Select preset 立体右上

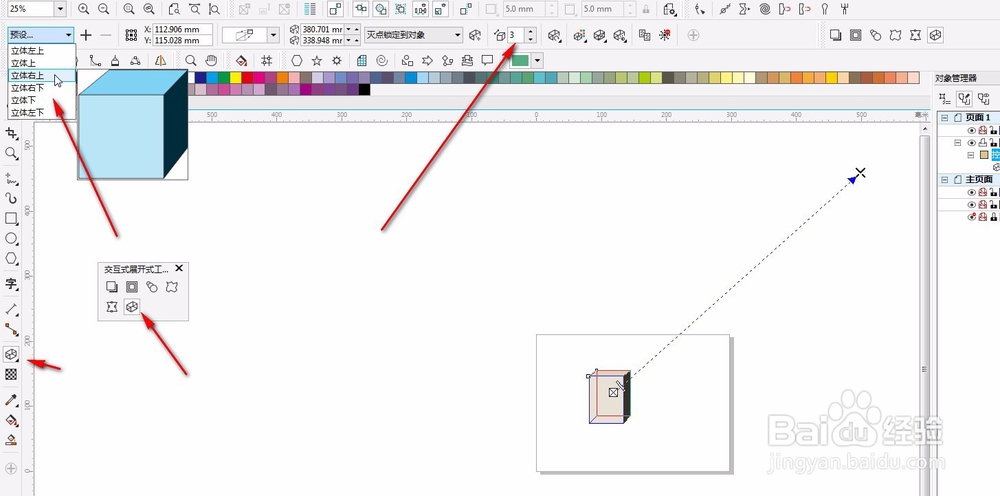point(41,75)
